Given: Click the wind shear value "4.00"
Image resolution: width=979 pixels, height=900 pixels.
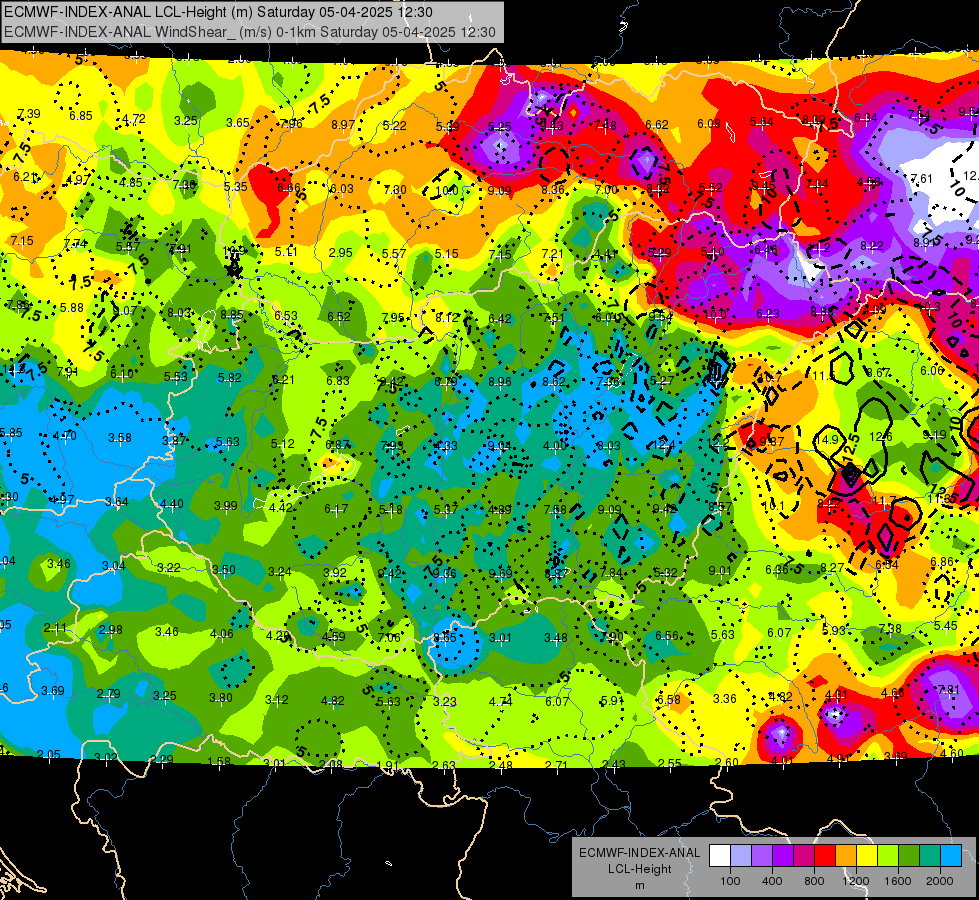Looking at the screenshot, I should pyautogui.click(x=554, y=445).
